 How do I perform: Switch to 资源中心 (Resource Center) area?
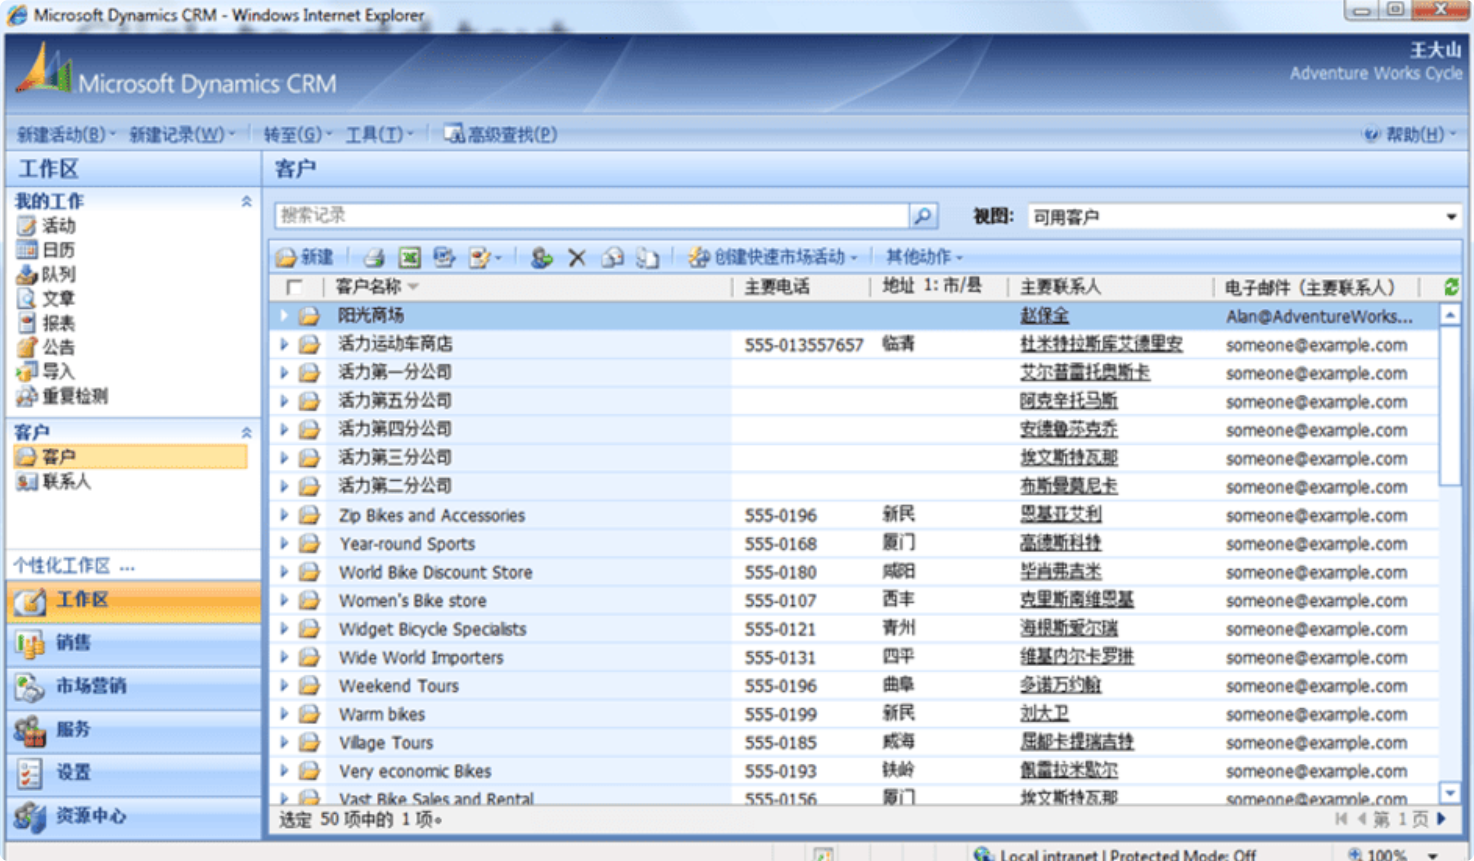[x=134, y=816]
